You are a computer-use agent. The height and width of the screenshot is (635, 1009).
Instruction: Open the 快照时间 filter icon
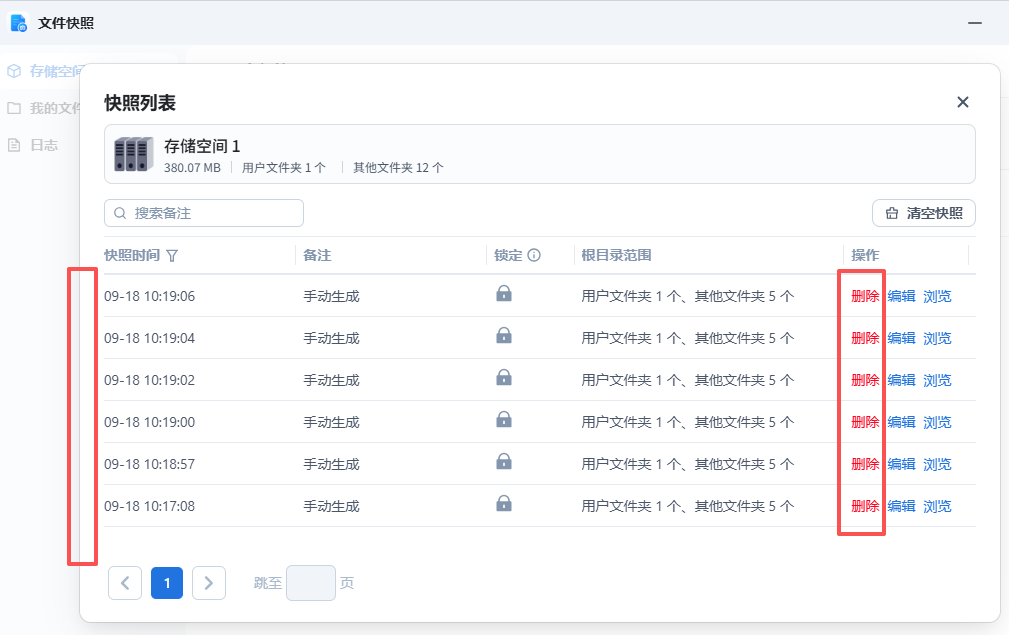pos(172,256)
